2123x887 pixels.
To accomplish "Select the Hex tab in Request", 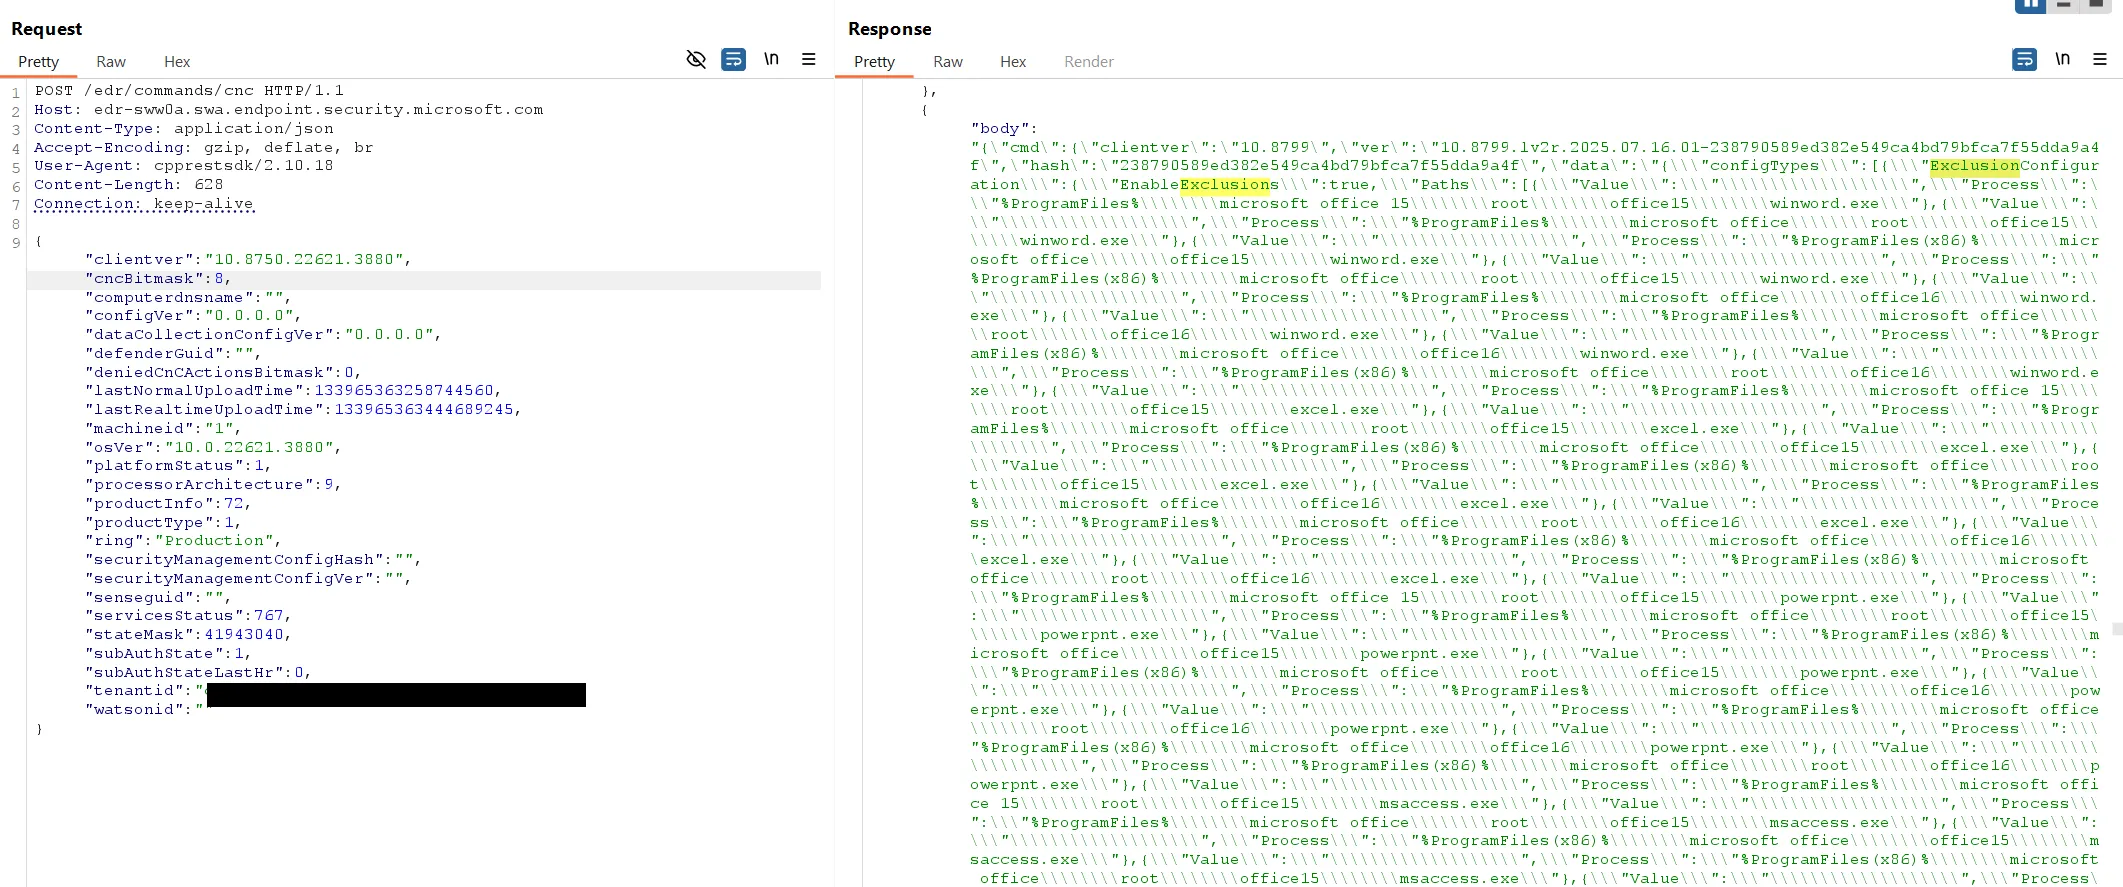I will 177,62.
